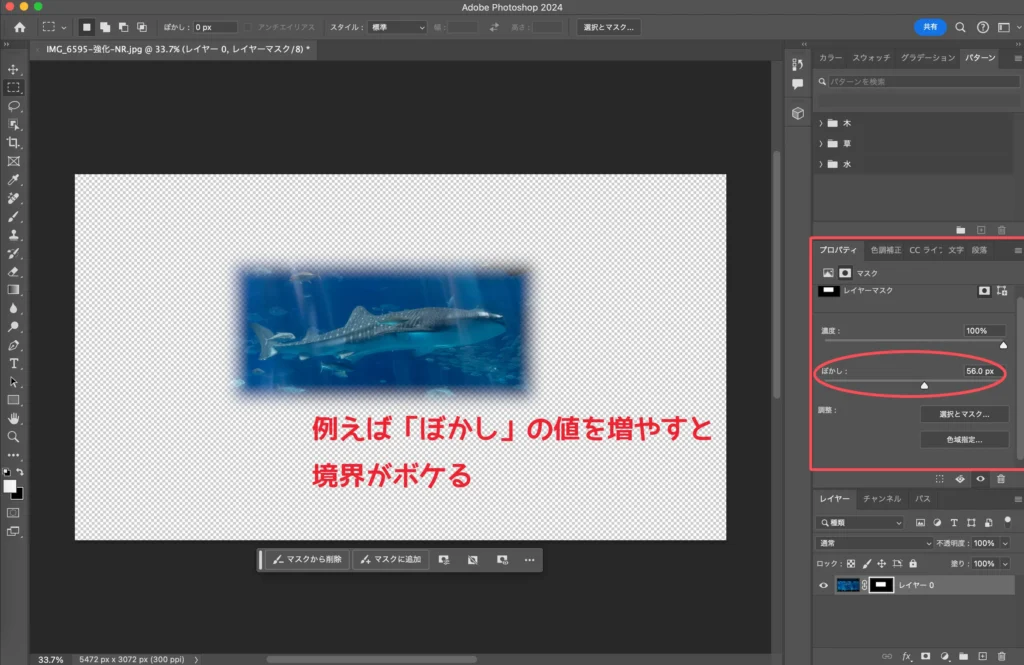
Task: Select the Crop tool
Action: pyautogui.click(x=14, y=143)
